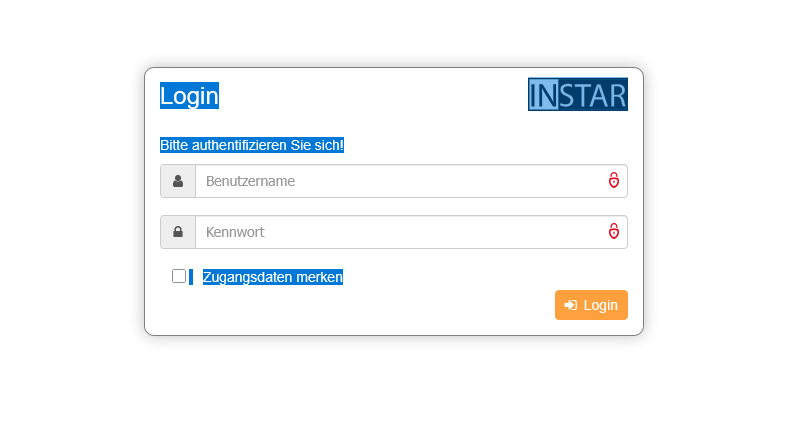This screenshot has width=798, height=424.
Task: Click empty header space between Login title and logo
Action: pos(370,95)
